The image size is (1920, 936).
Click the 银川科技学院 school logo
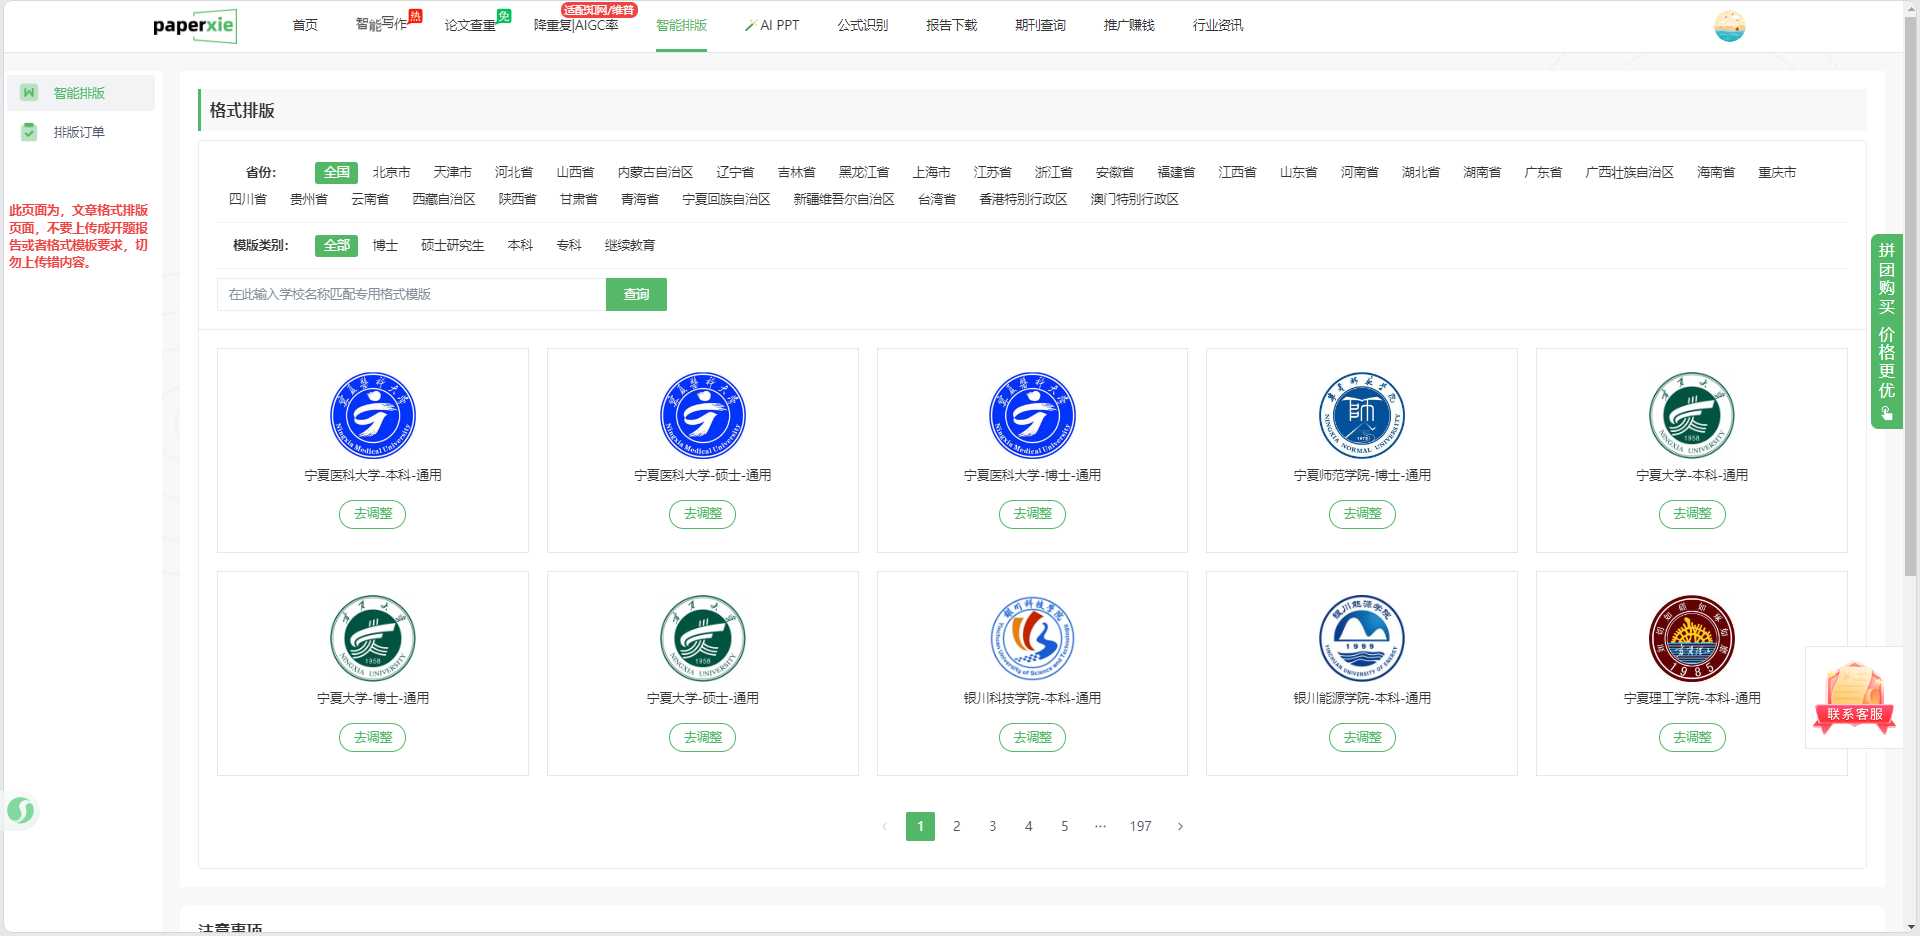coord(1032,638)
